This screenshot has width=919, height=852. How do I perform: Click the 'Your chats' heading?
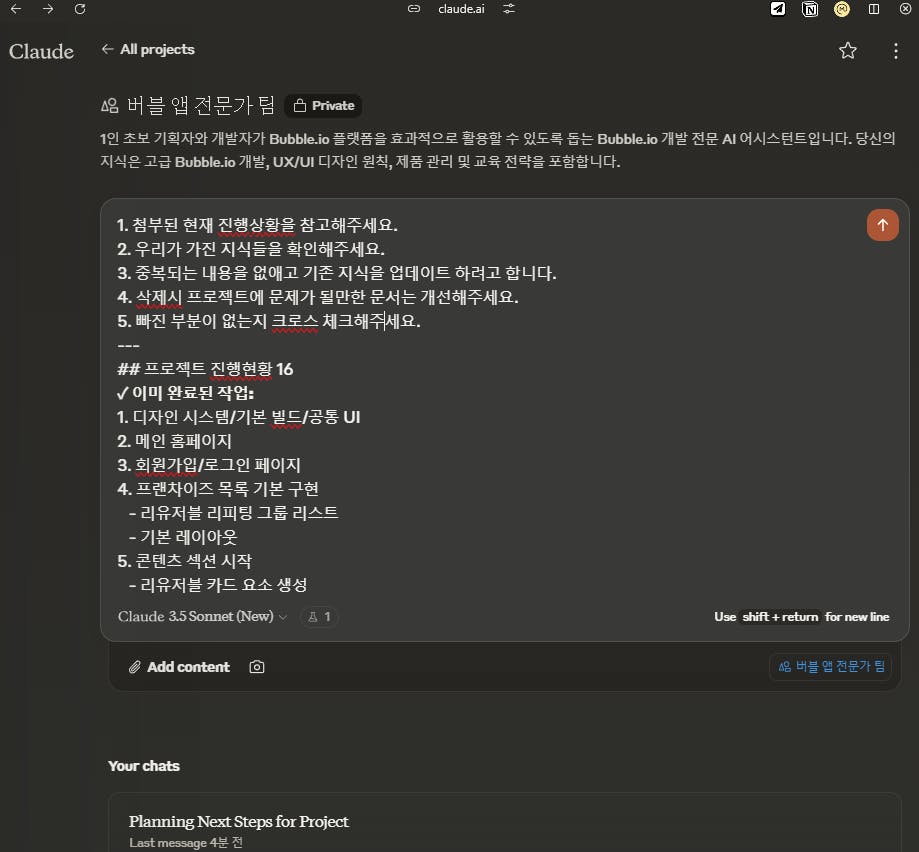pos(144,766)
